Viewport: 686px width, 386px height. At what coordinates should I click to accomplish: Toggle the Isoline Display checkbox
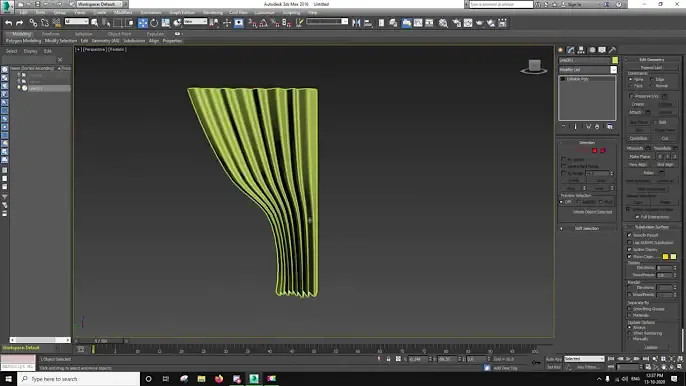pos(630,249)
